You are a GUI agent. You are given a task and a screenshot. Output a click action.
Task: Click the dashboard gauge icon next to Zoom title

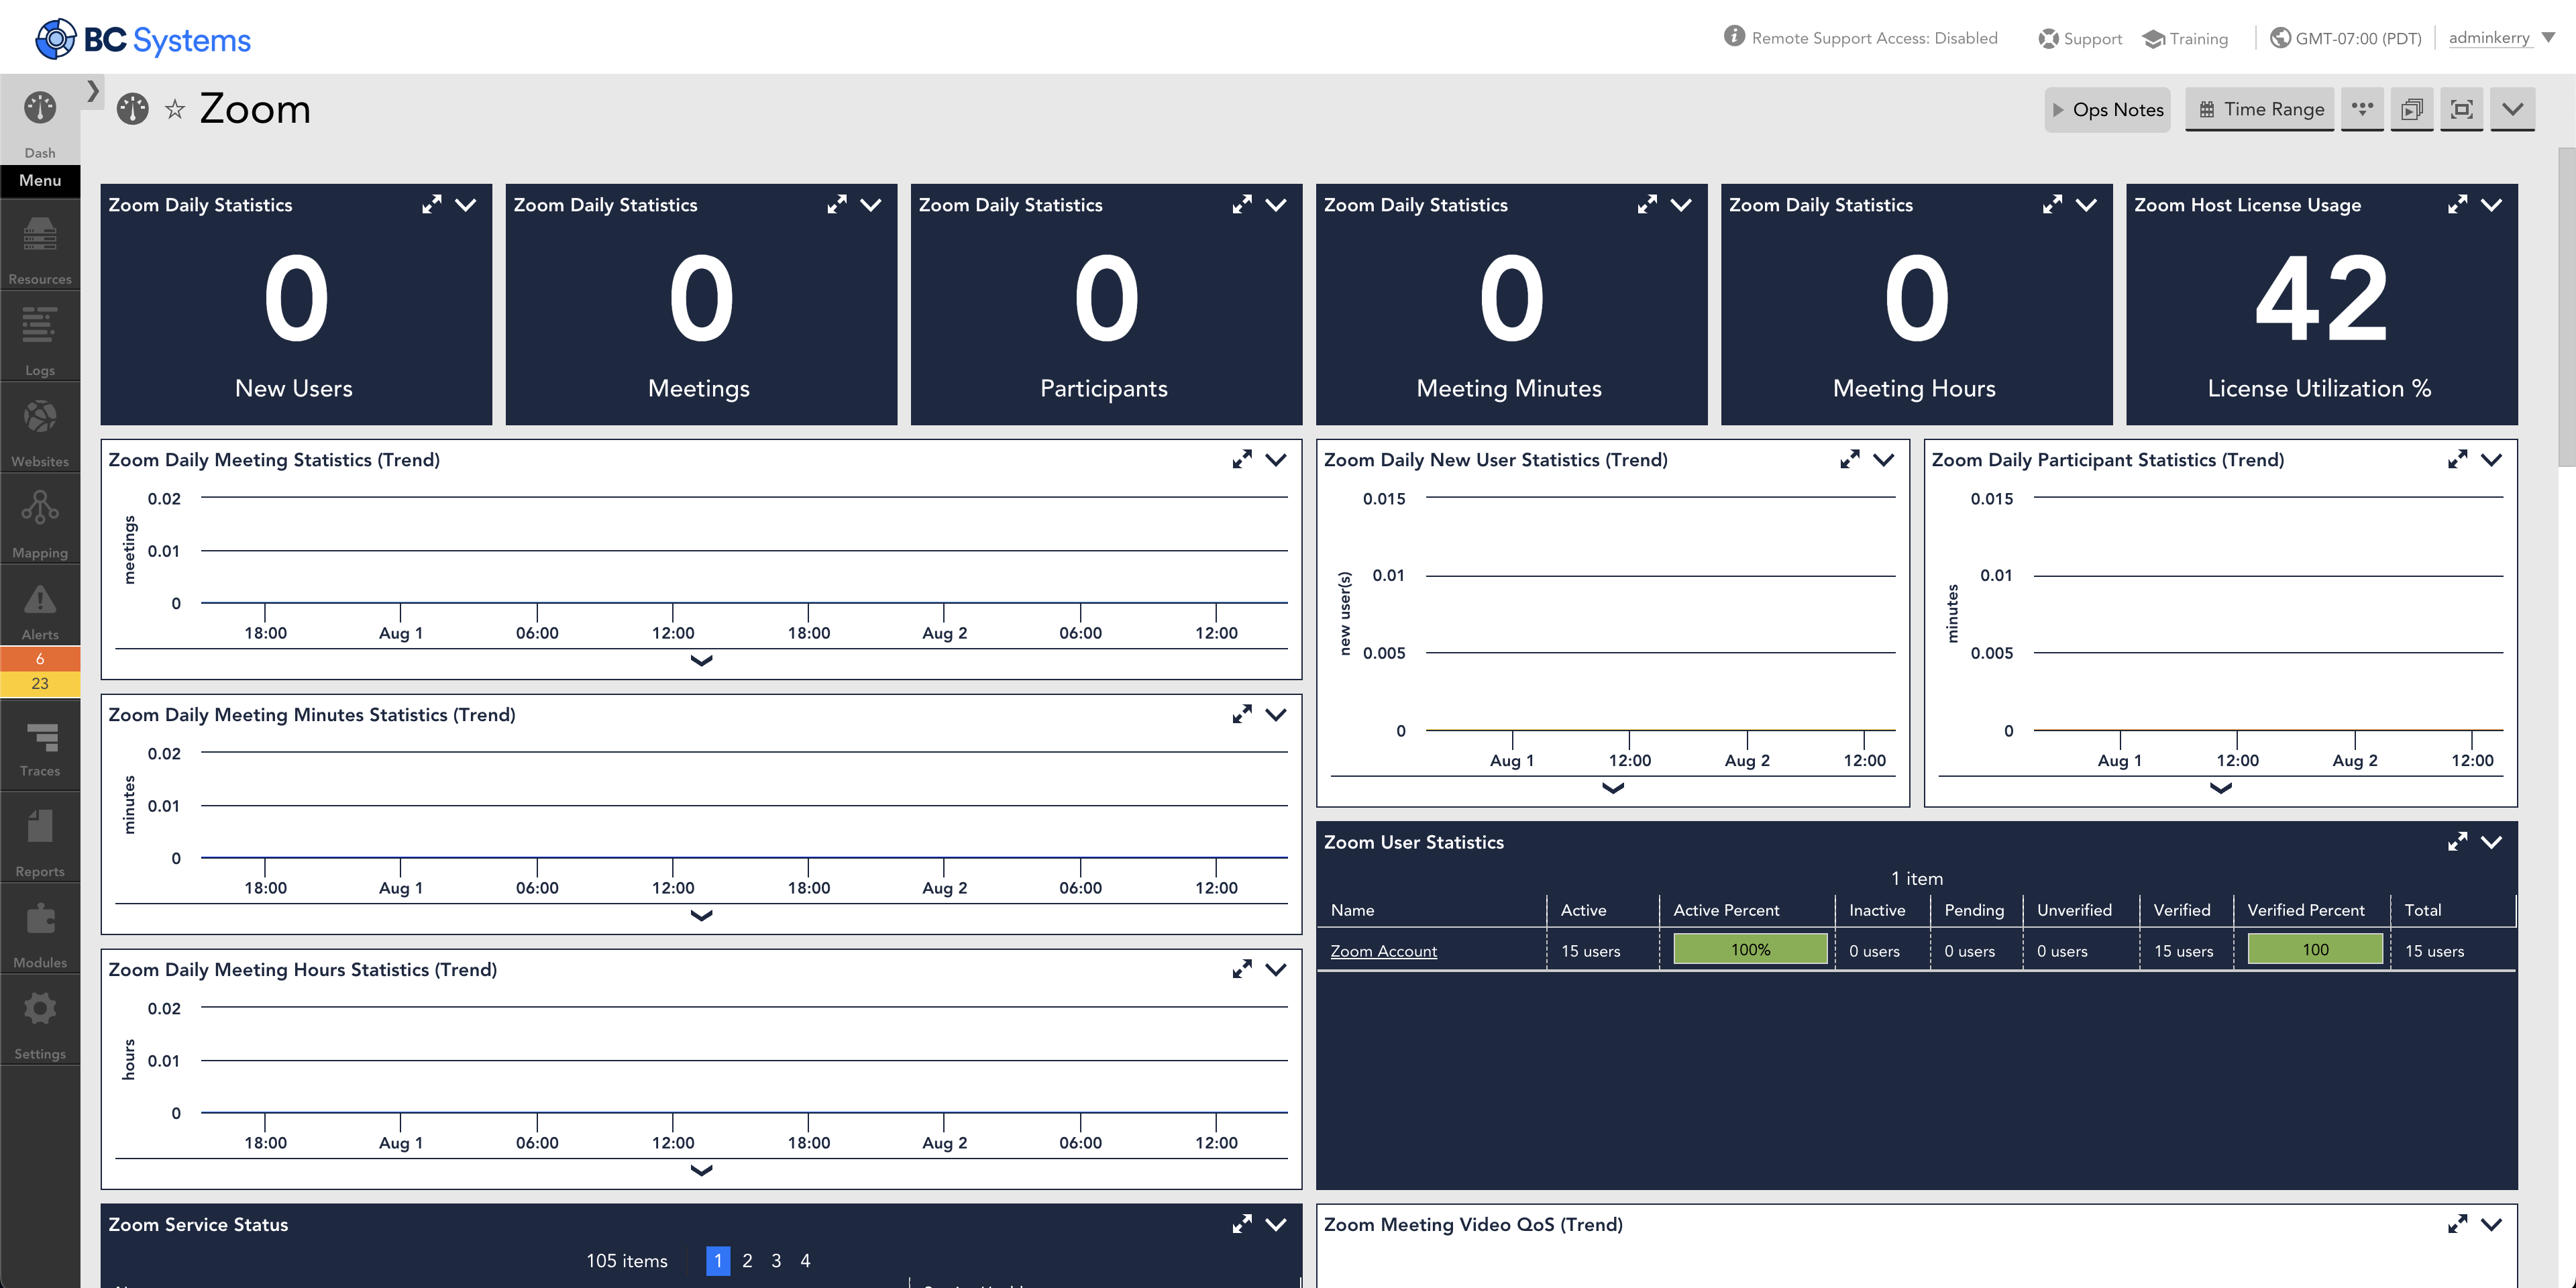click(132, 109)
